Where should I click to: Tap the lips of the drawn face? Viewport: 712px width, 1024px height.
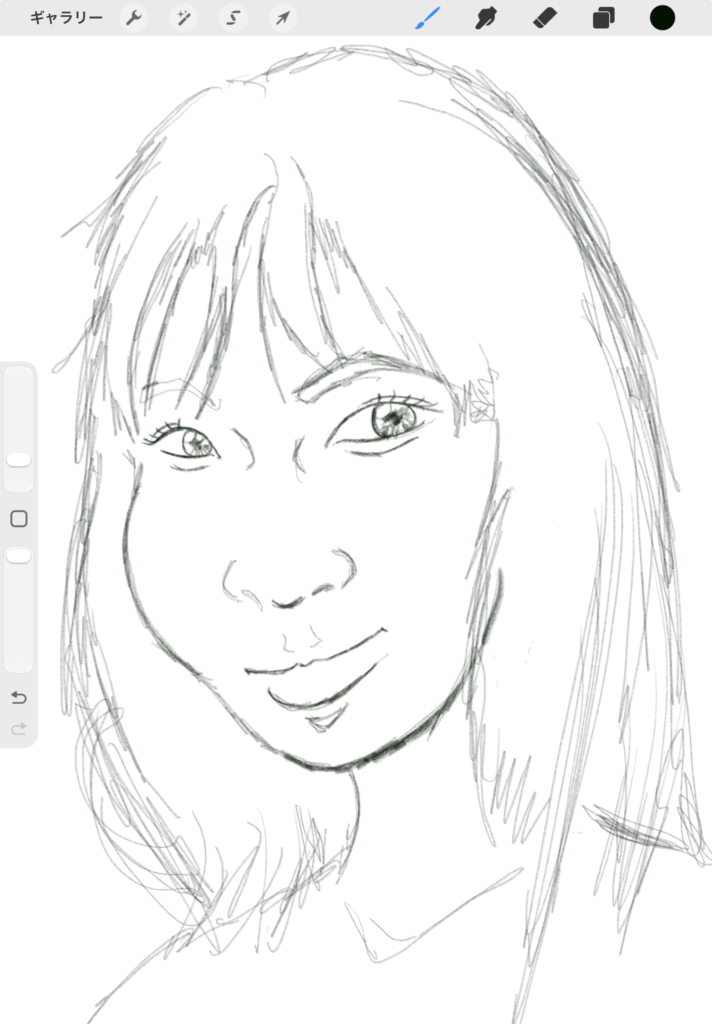click(315, 665)
